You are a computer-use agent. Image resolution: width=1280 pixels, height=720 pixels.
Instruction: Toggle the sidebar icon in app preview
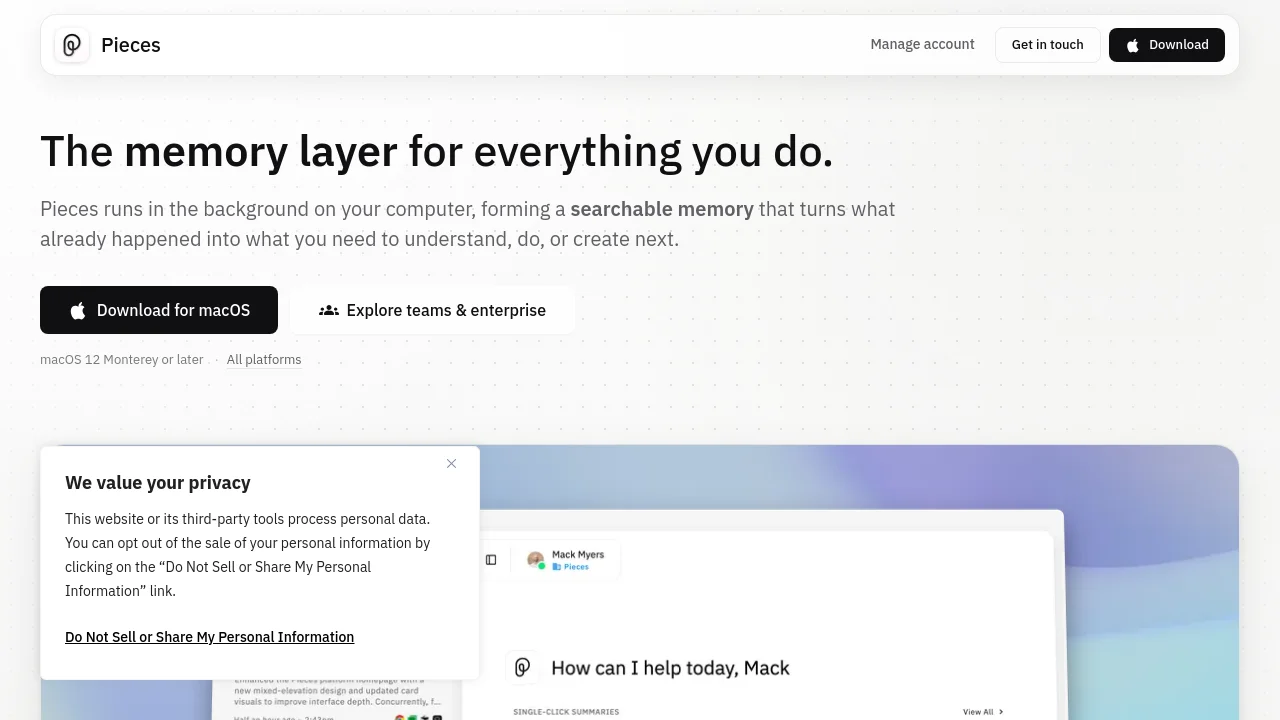click(491, 560)
